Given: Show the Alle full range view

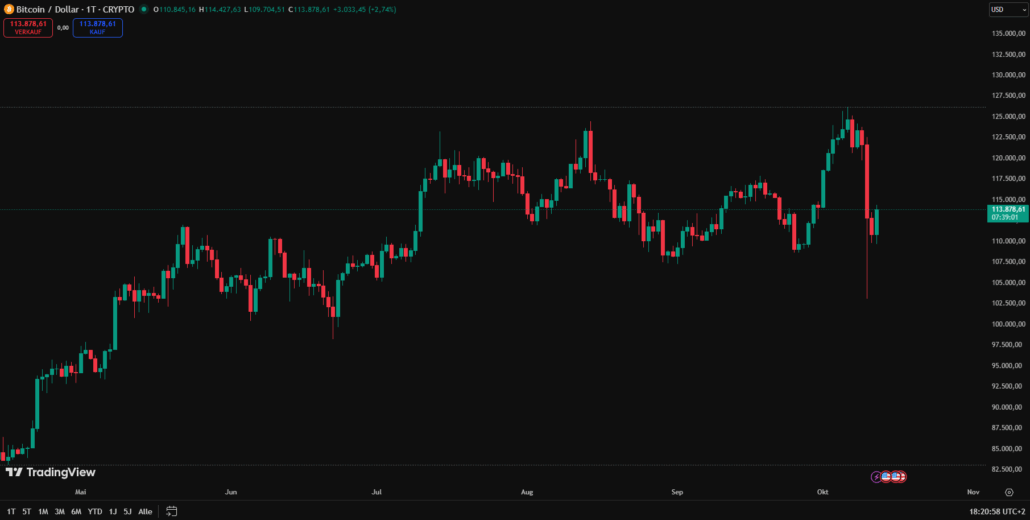Looking at the screenshot, I should (x=145, y=511).
